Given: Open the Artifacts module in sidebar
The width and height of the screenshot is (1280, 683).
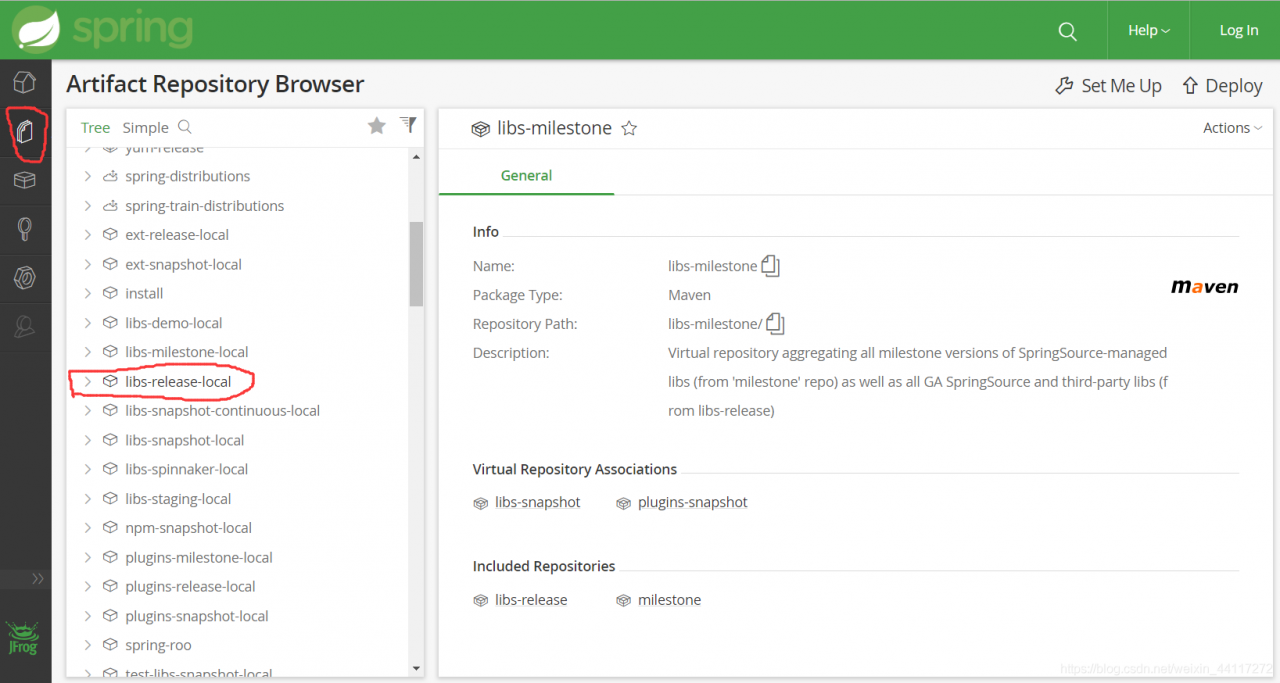Looking at the screenshot, I should tap(25, 131).
